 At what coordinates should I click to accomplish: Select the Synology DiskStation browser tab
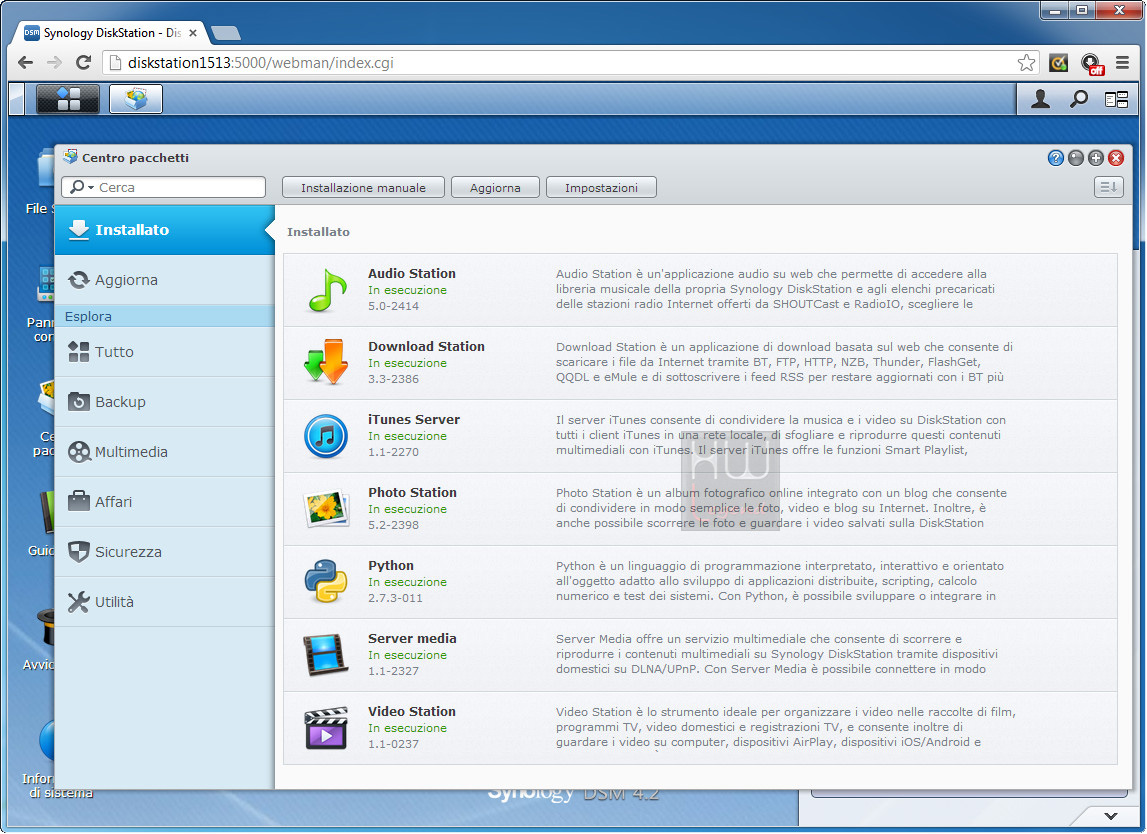click(x=110, y=33)
